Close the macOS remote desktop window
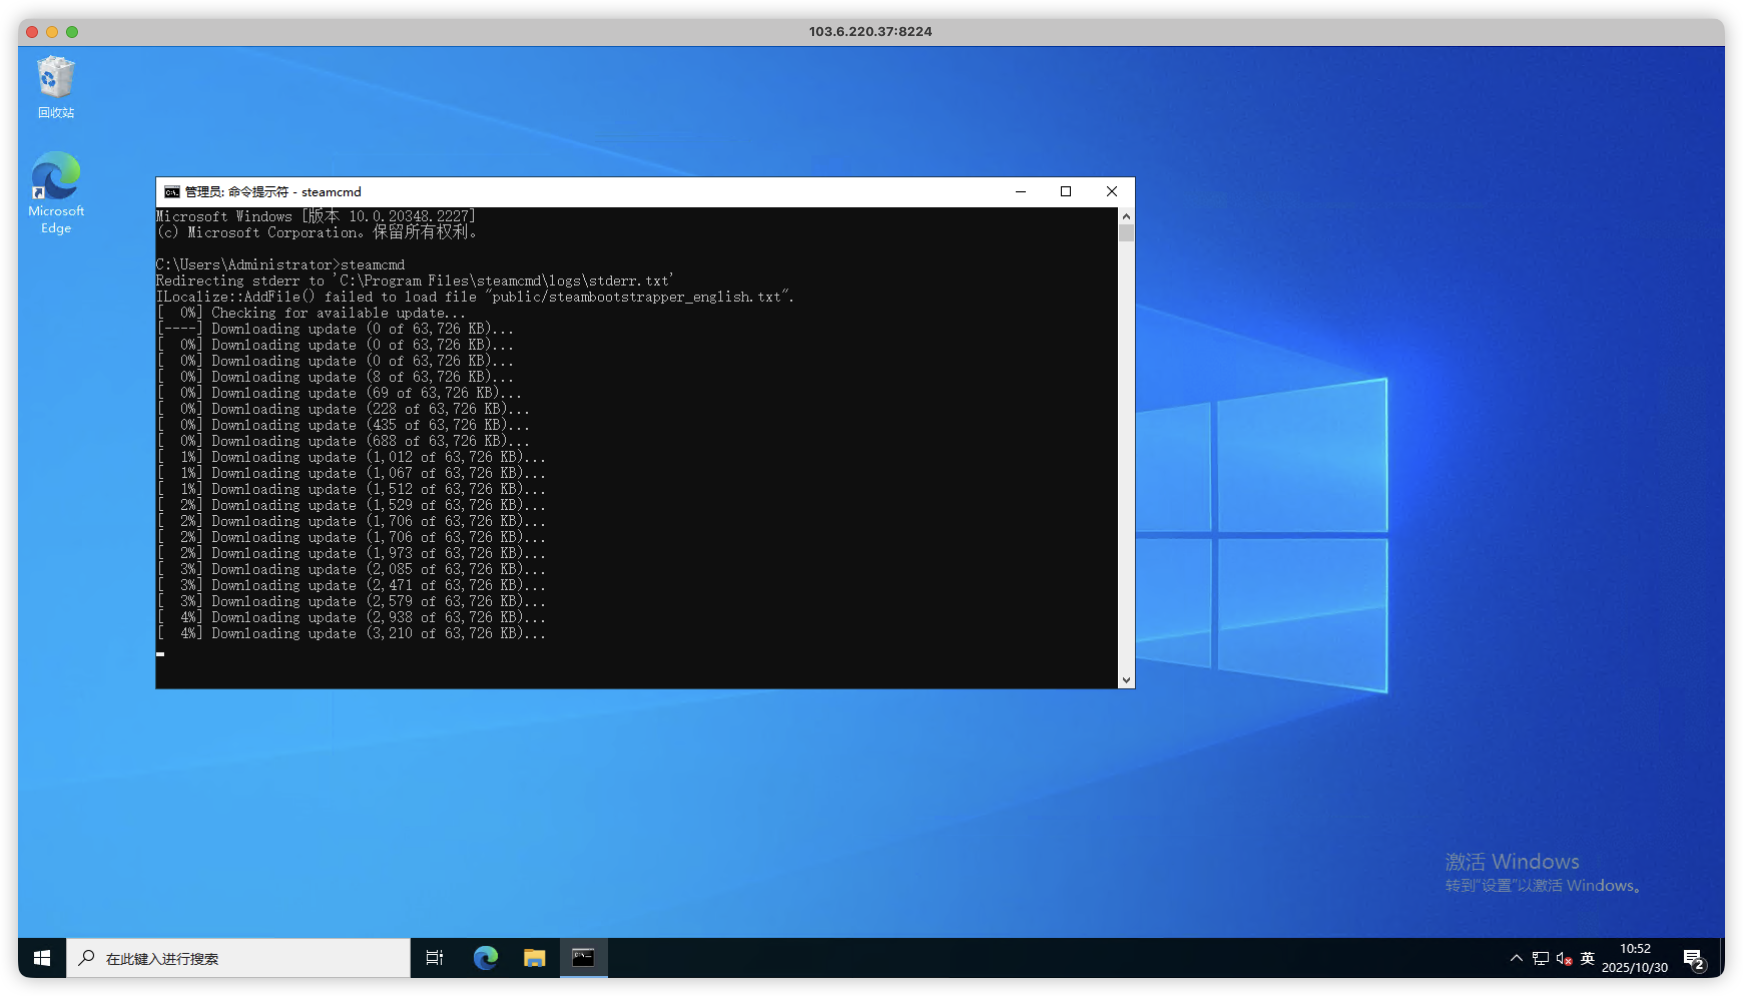The height and width of the screenshot is (996, 1743). [32, 32]
